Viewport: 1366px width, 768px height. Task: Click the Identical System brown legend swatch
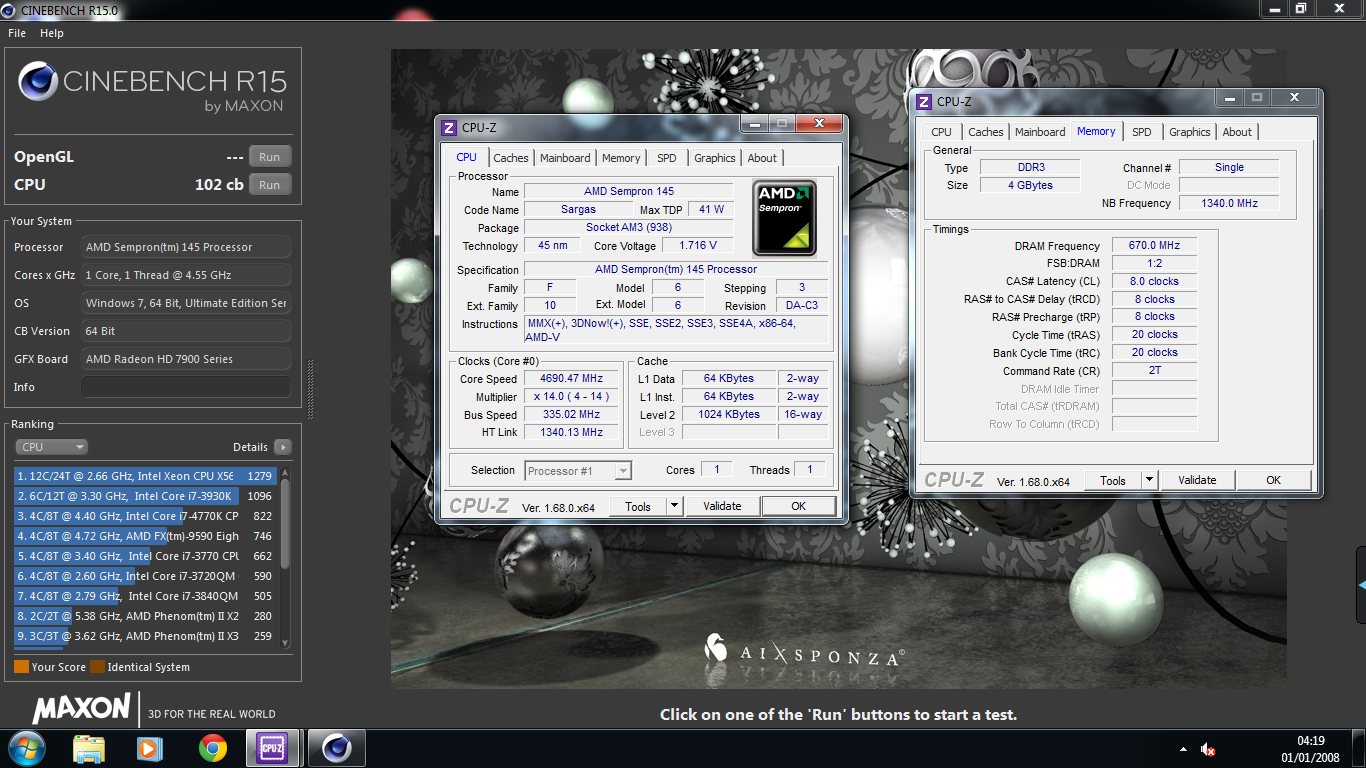(x=97, y=666)
